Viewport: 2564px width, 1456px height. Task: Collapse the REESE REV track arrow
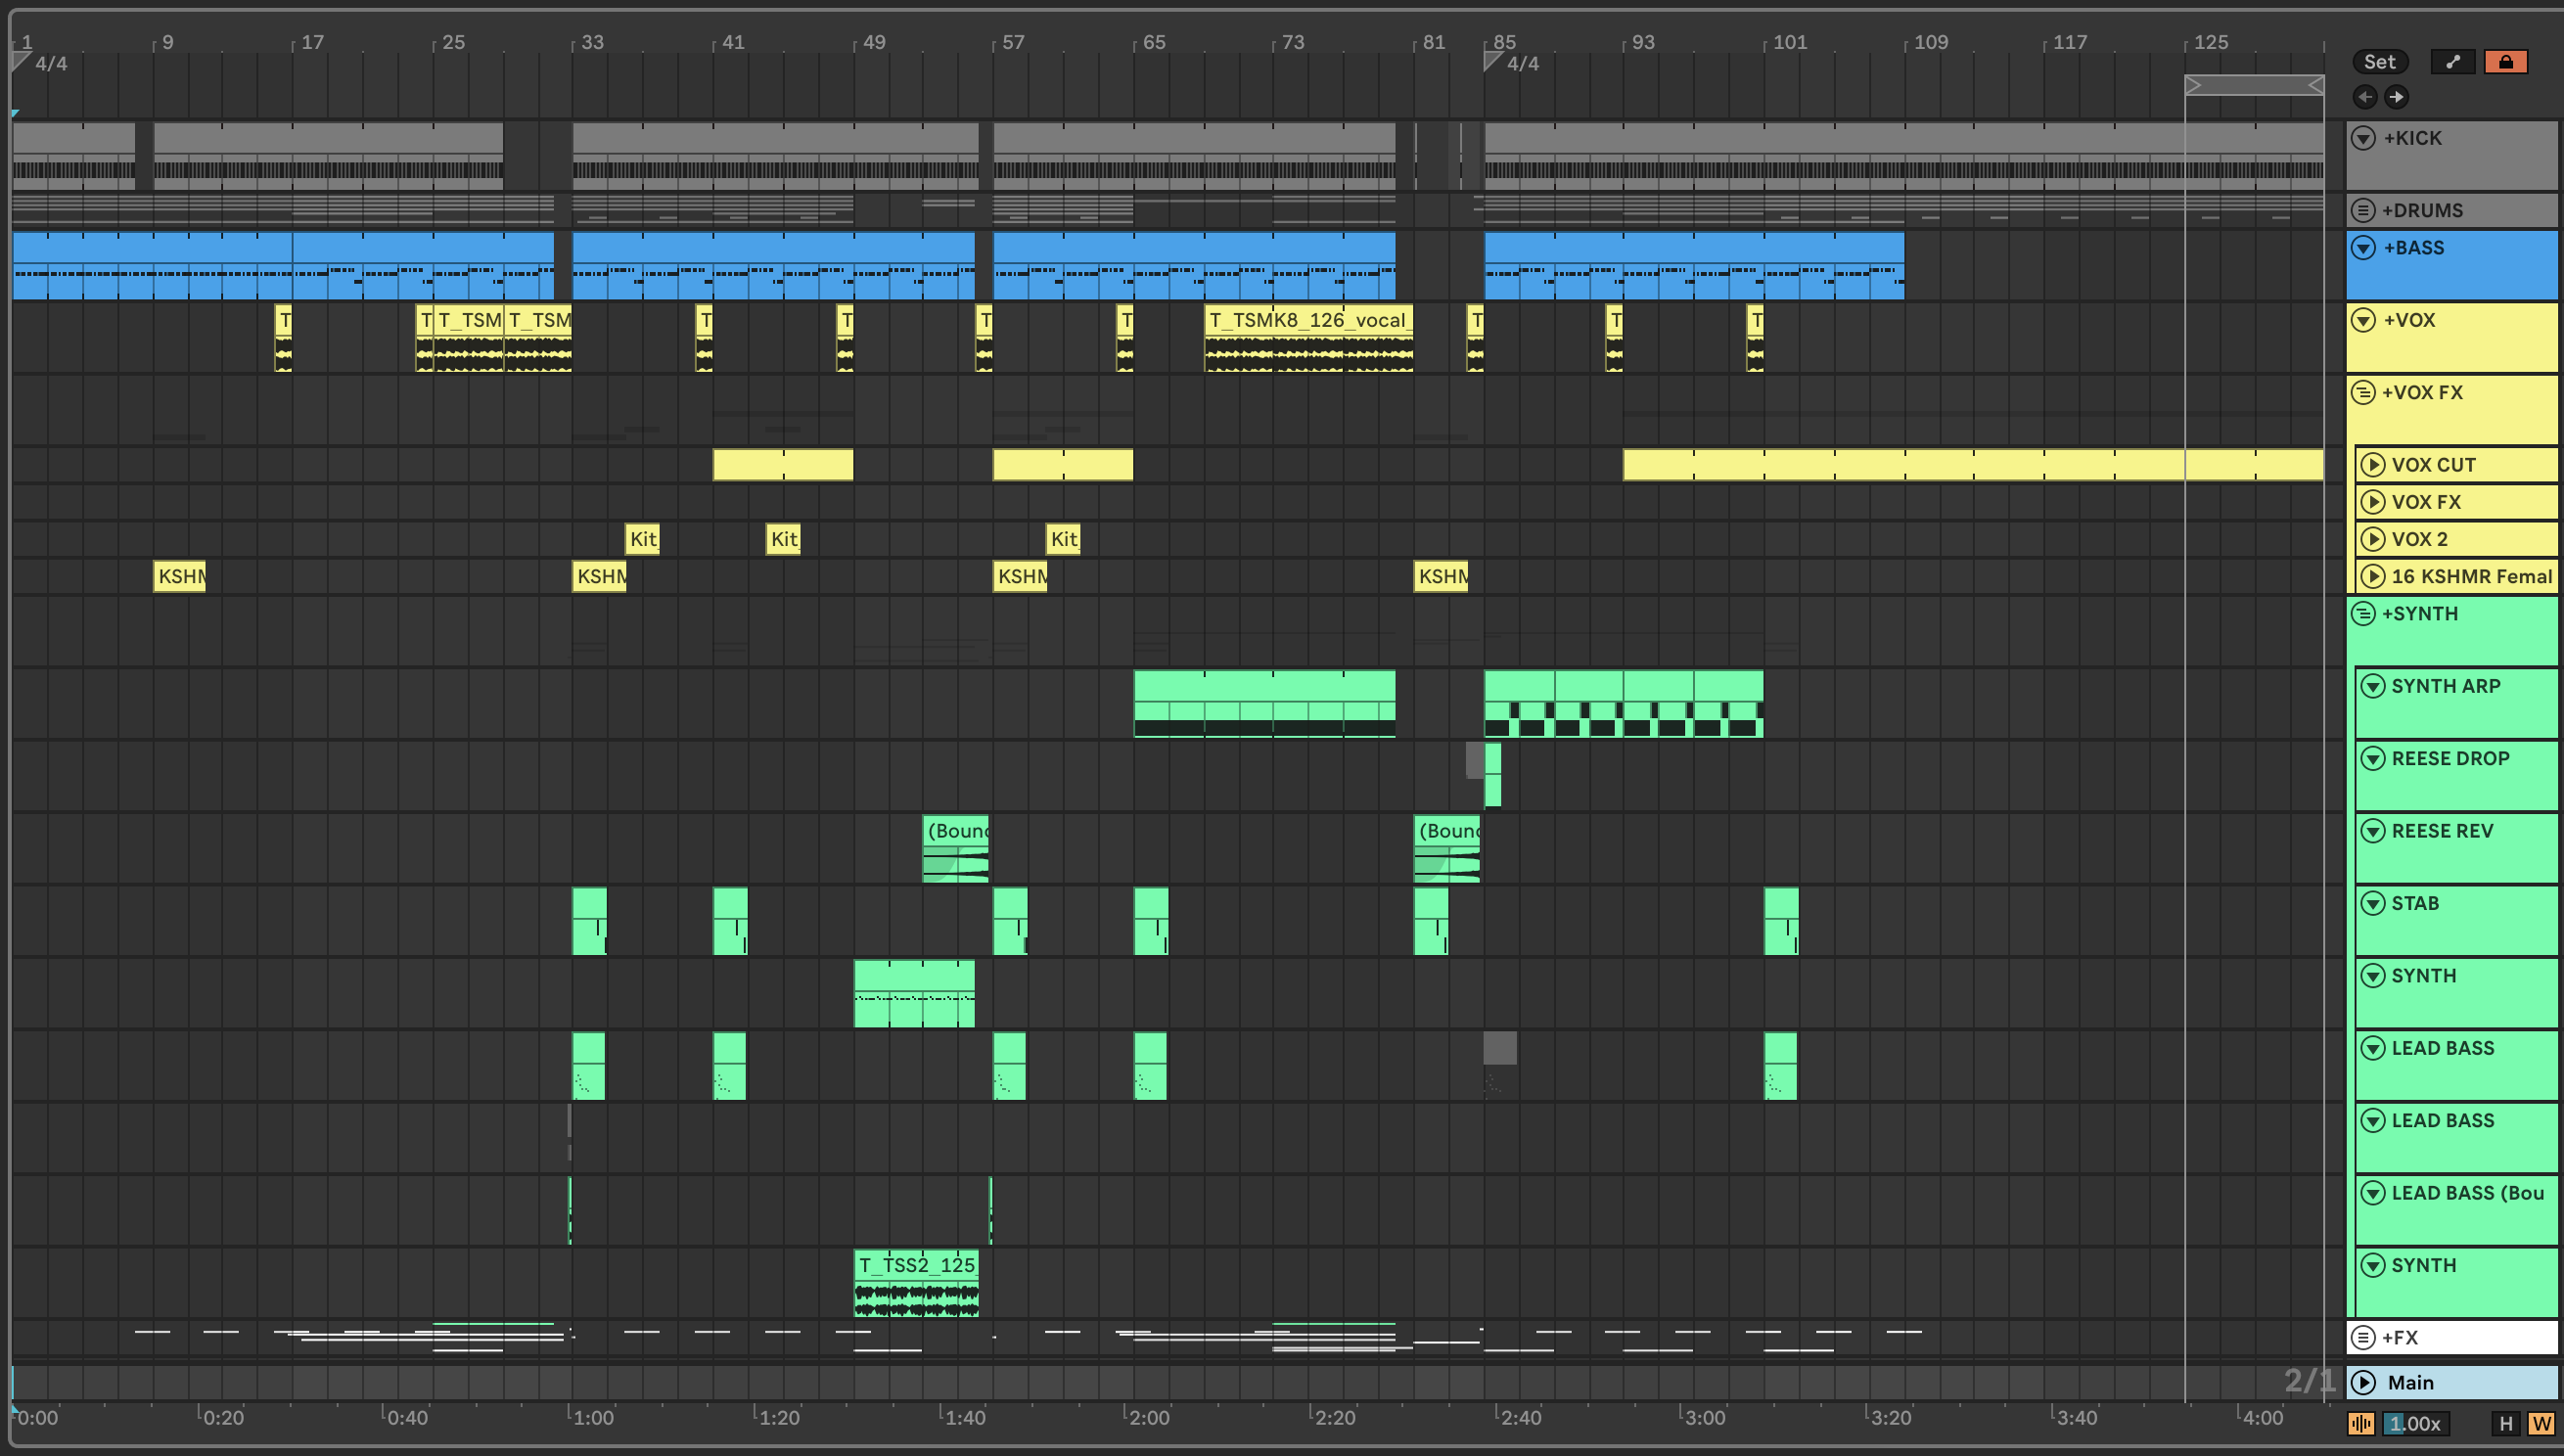pos(2373,831)
